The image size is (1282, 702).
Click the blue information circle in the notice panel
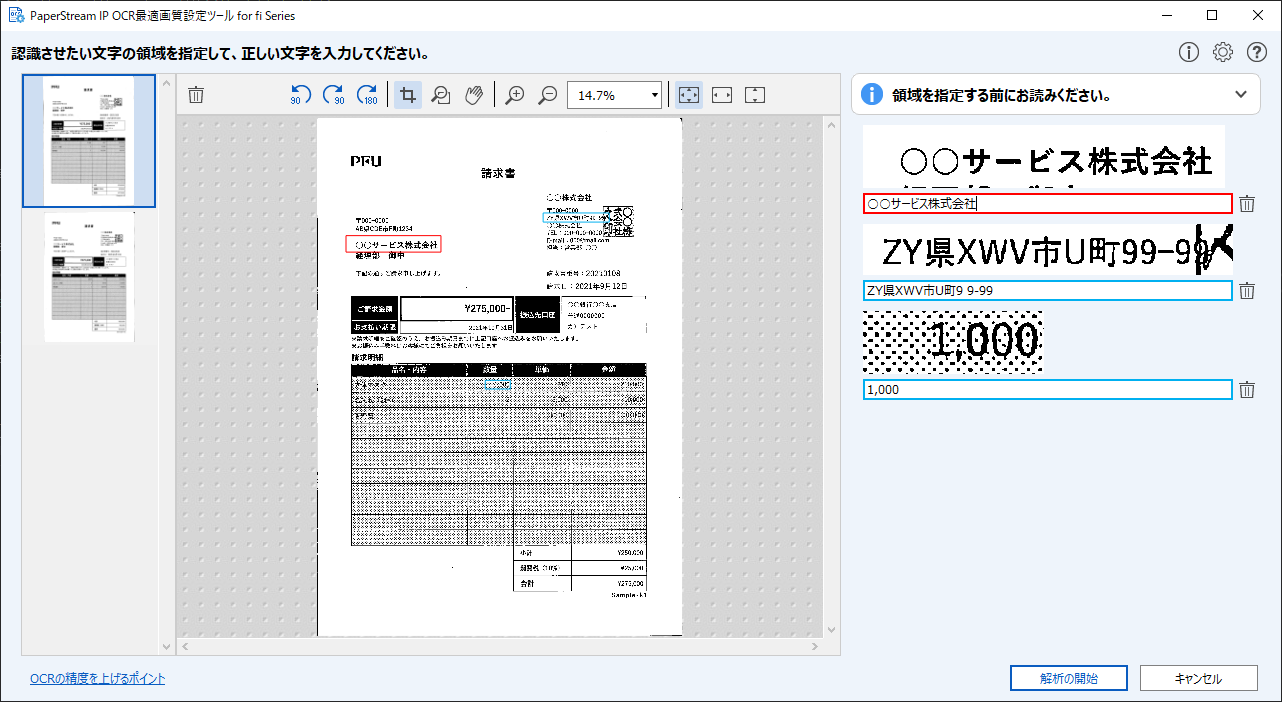[x=872, y=95]
